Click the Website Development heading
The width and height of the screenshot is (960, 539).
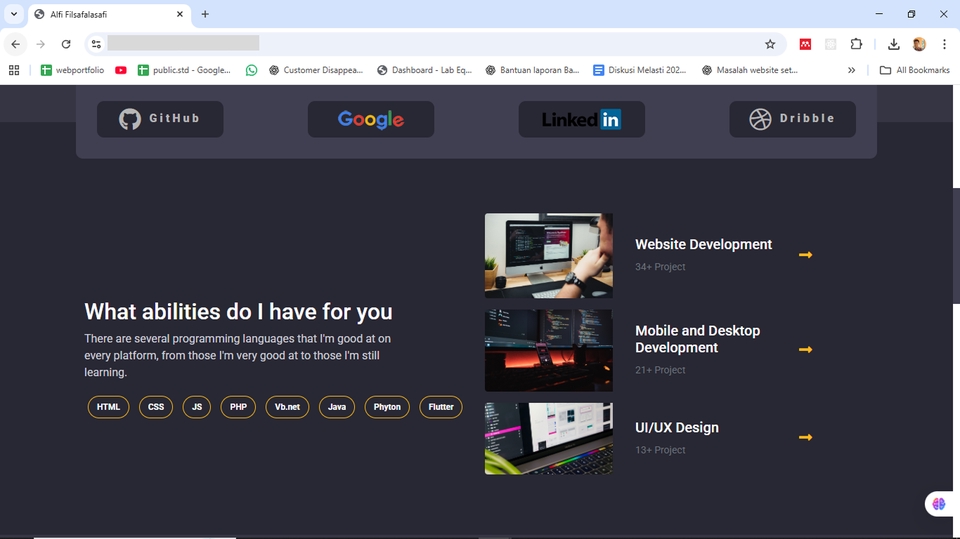[x=703, y=244]
